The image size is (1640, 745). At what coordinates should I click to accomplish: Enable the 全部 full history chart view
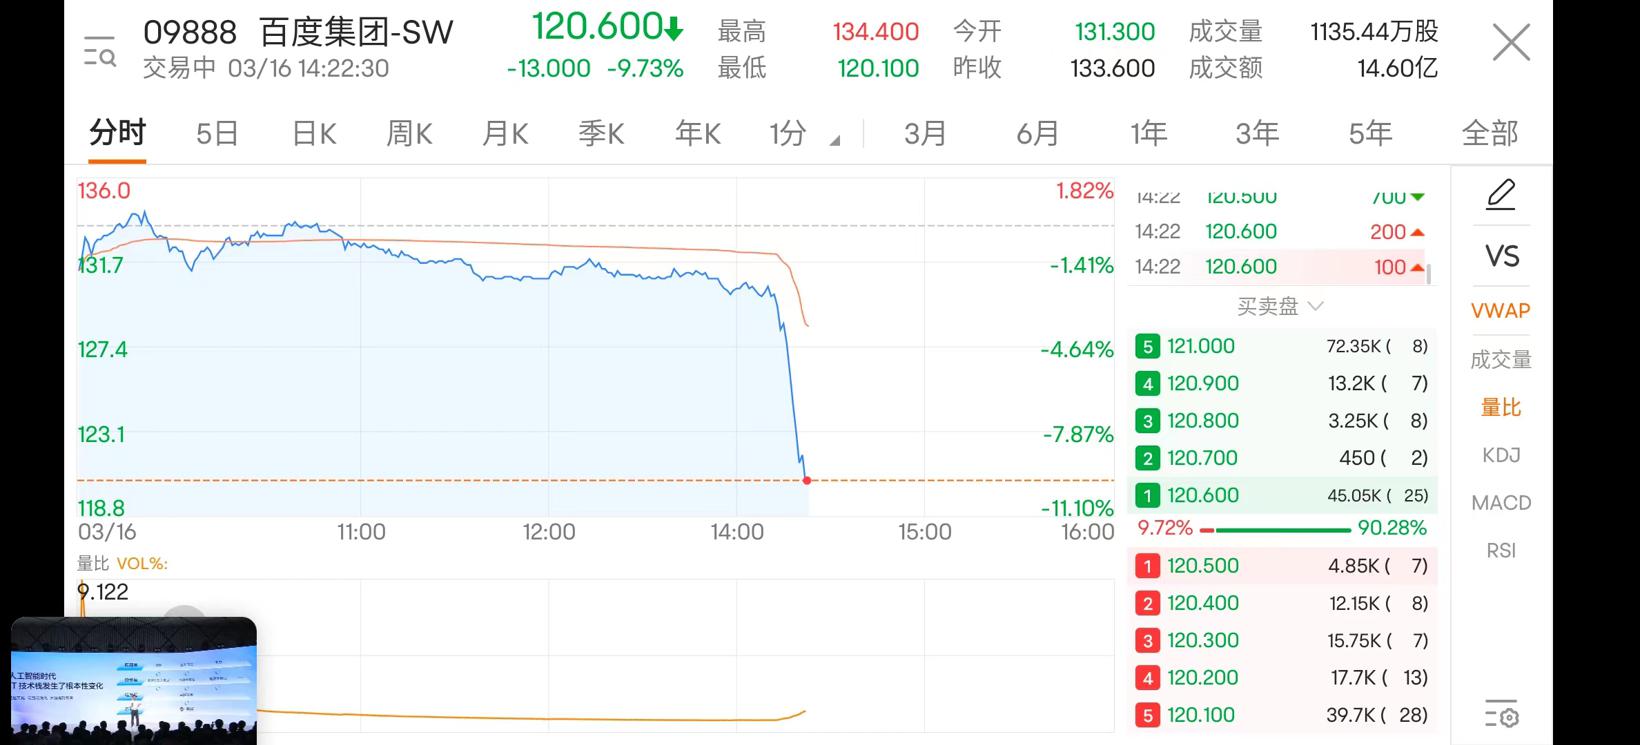click(x=1492, y=132)
